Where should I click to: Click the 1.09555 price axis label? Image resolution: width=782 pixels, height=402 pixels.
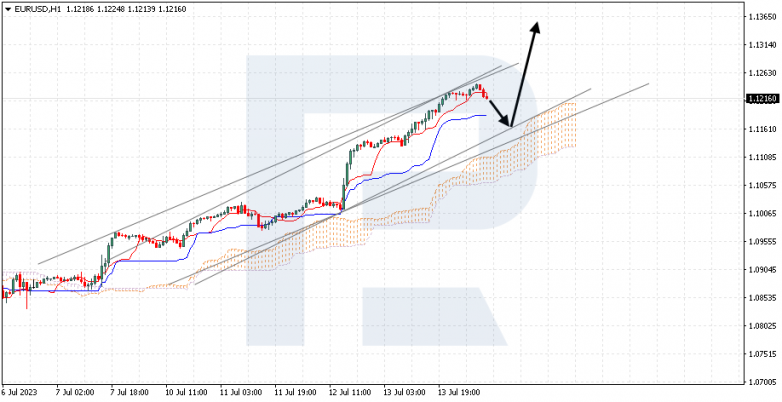[763, 241]
